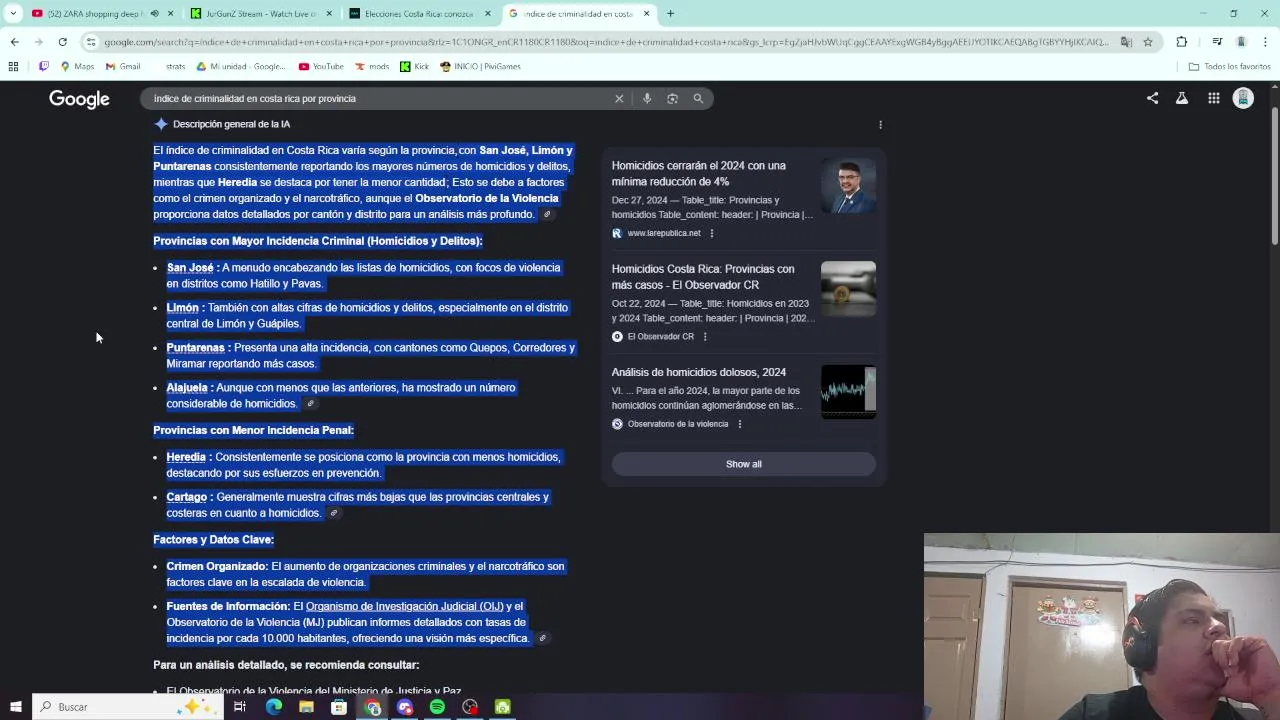Open the Google account avatar
The image size is (1280, 720).
pyautogui.click(x=1243, y=98)
